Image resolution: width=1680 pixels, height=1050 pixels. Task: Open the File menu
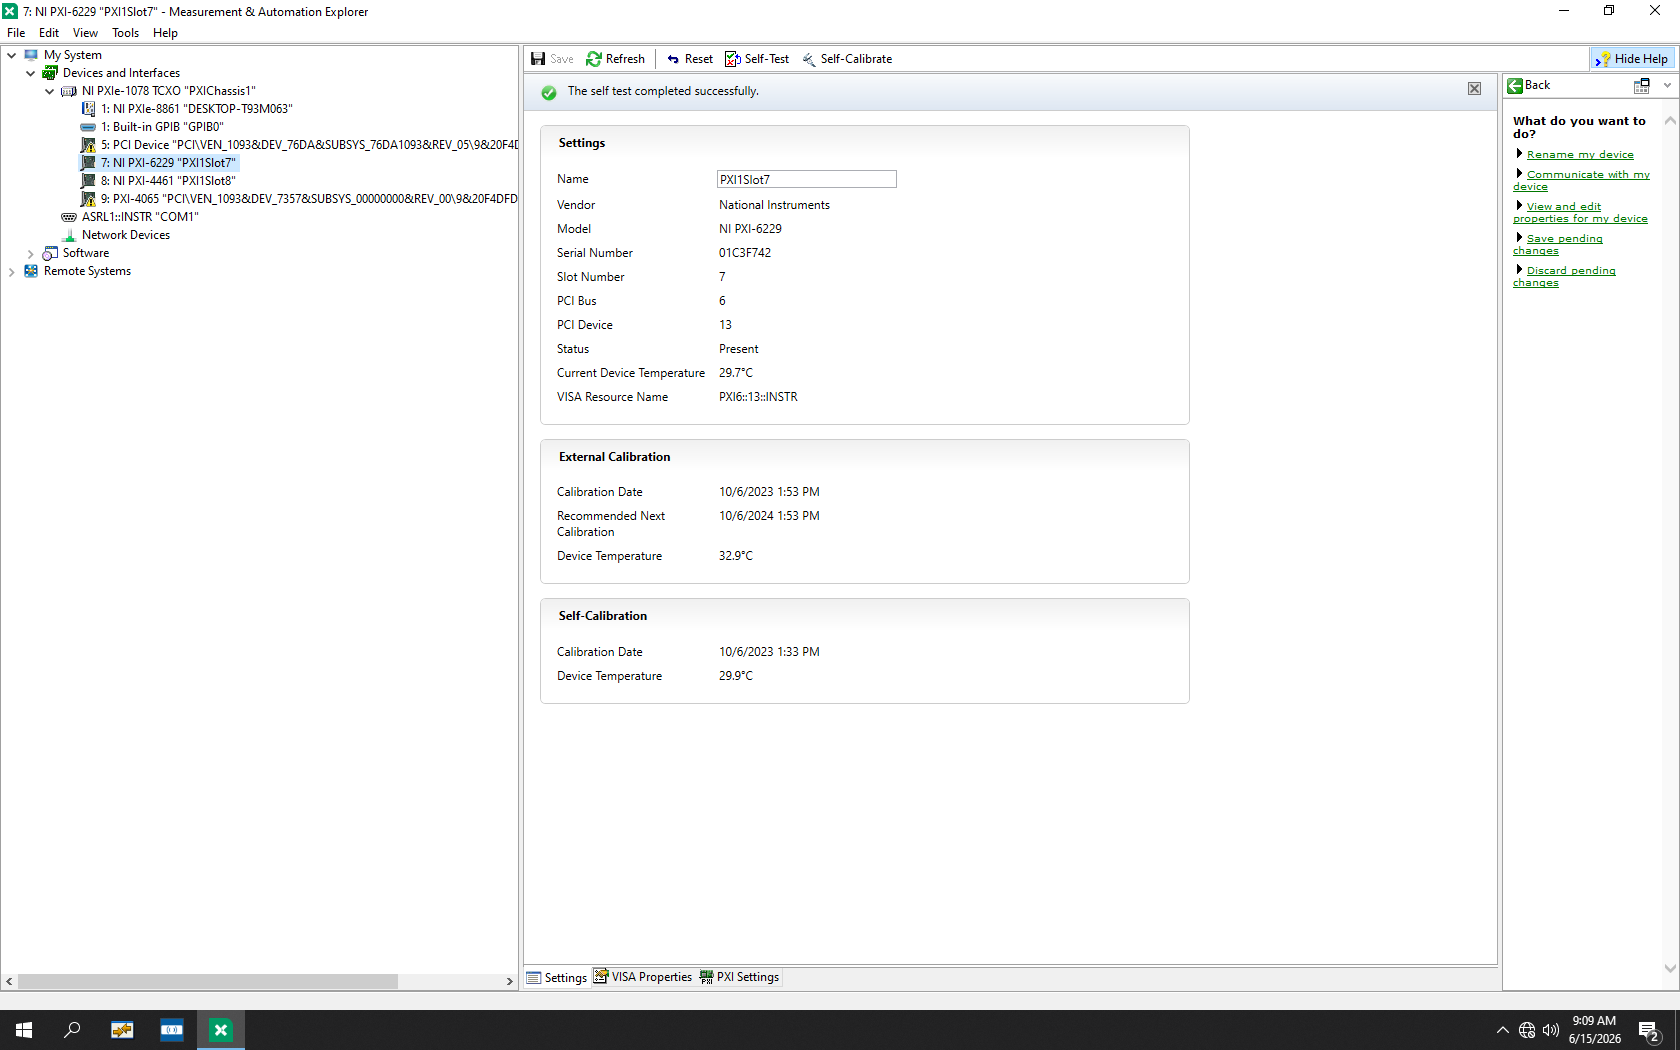(16, 33)
